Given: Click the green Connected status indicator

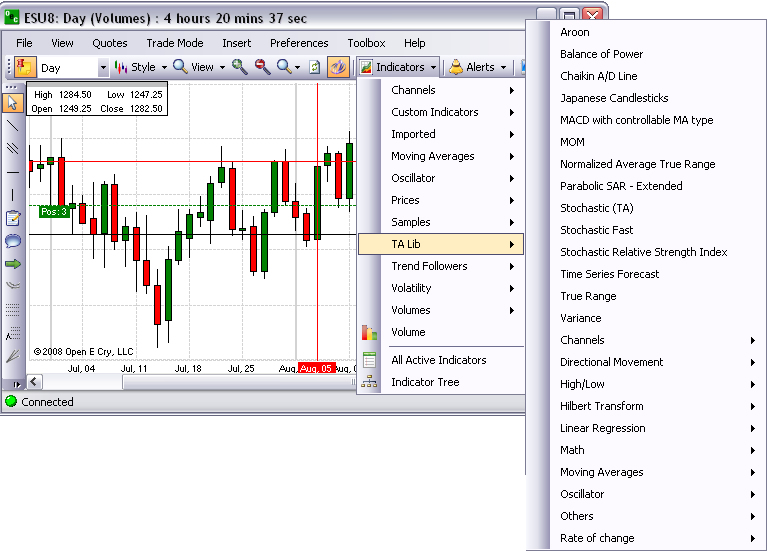Looking at the screenshot, I should (x=11, y=402).
